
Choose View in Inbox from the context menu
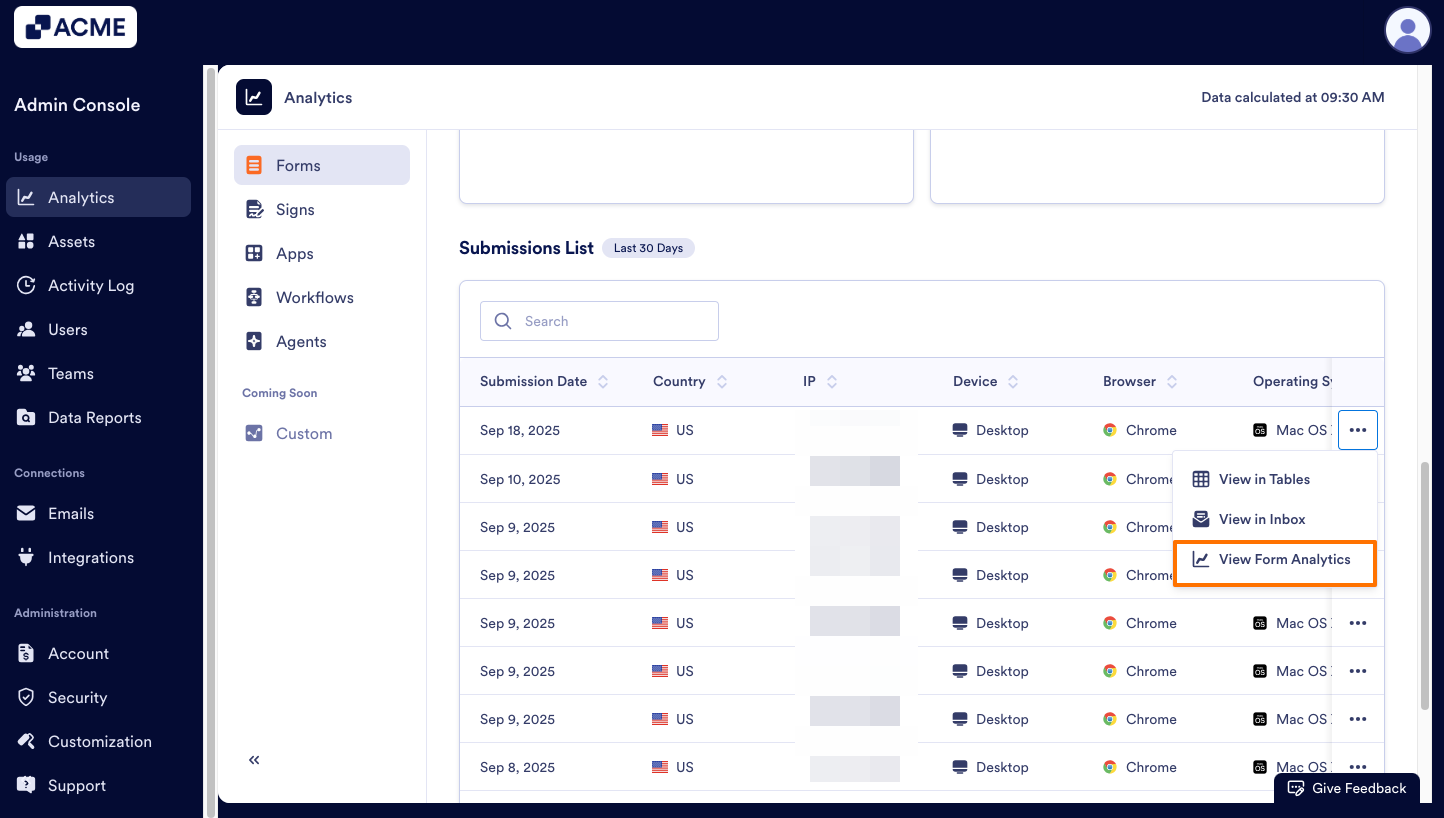coord(1263,519)
